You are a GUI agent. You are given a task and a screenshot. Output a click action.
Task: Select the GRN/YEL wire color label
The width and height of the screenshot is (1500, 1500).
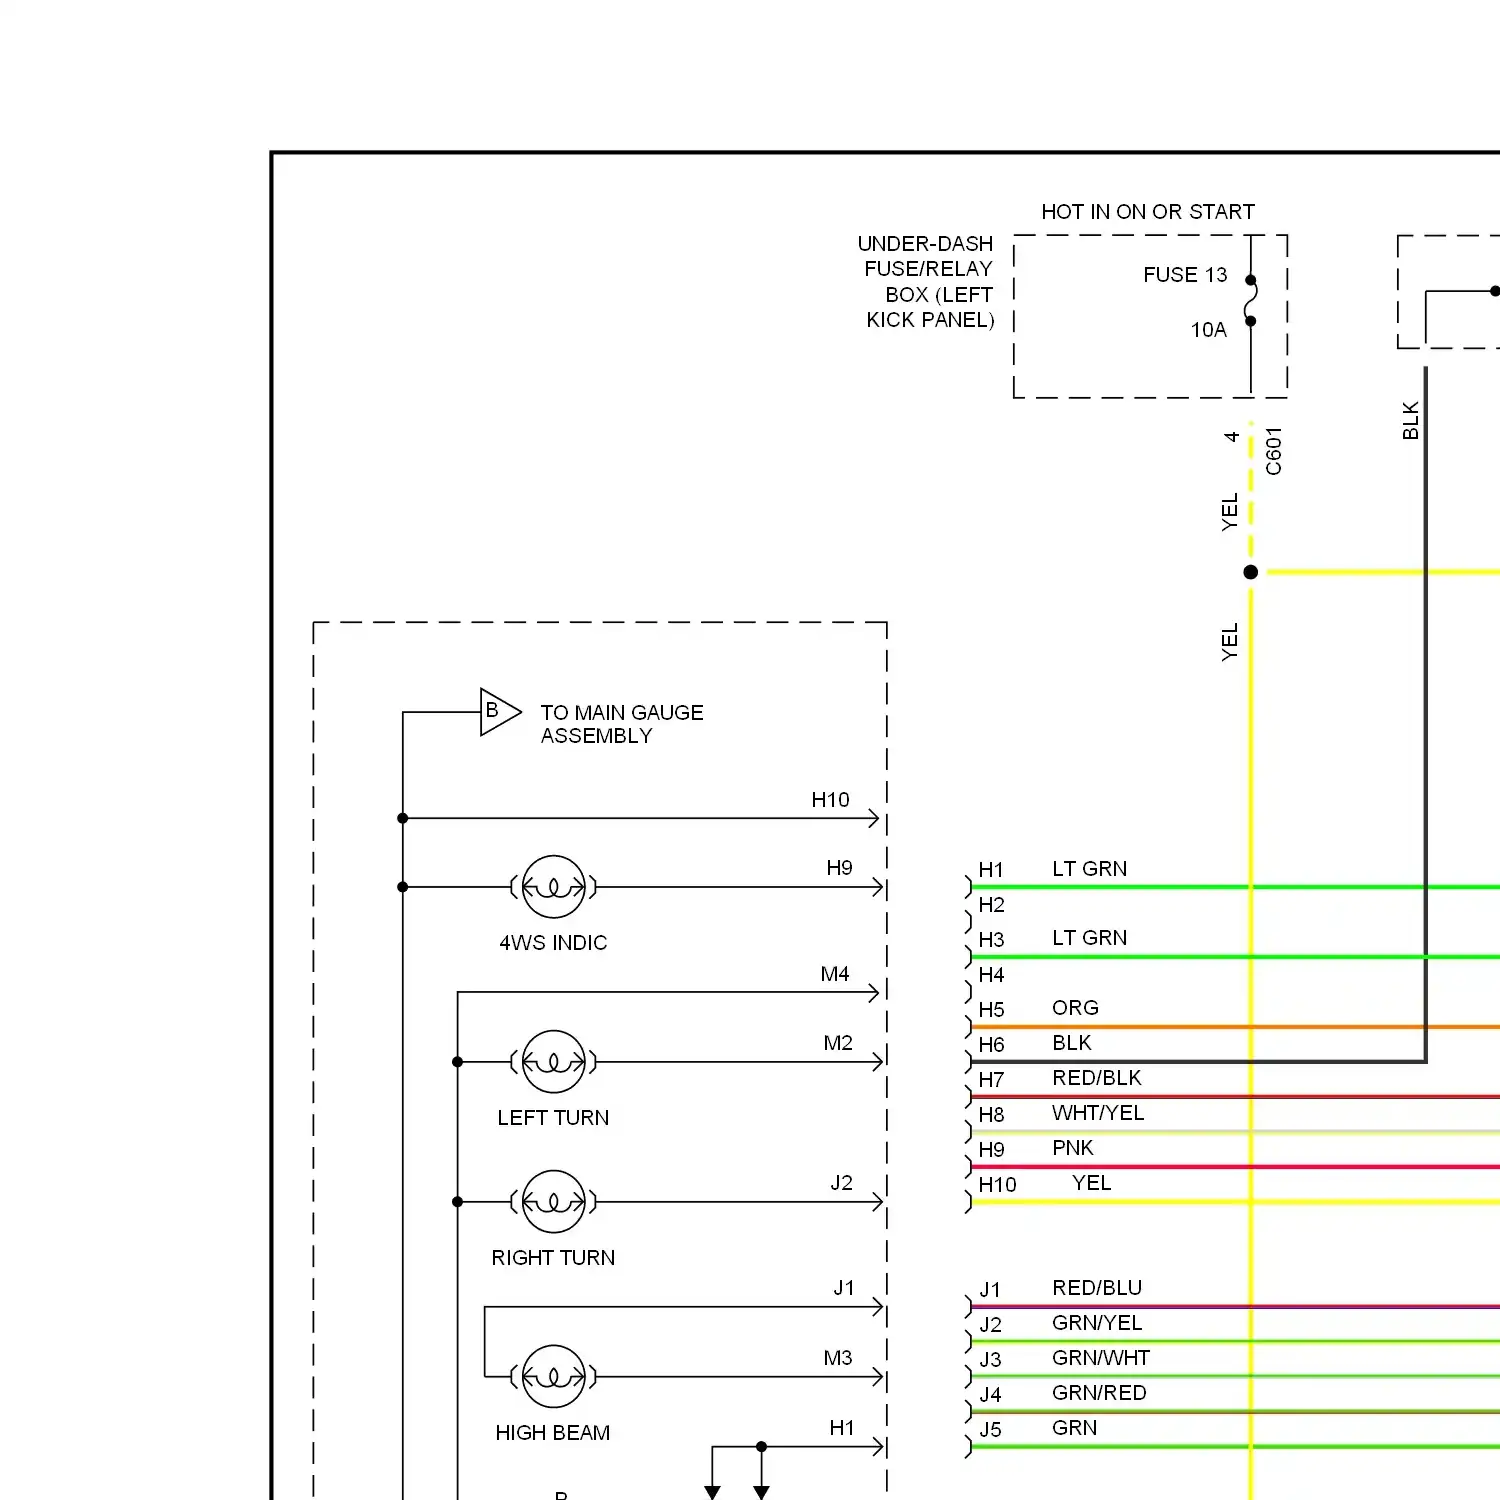tap(1097, 1323)
